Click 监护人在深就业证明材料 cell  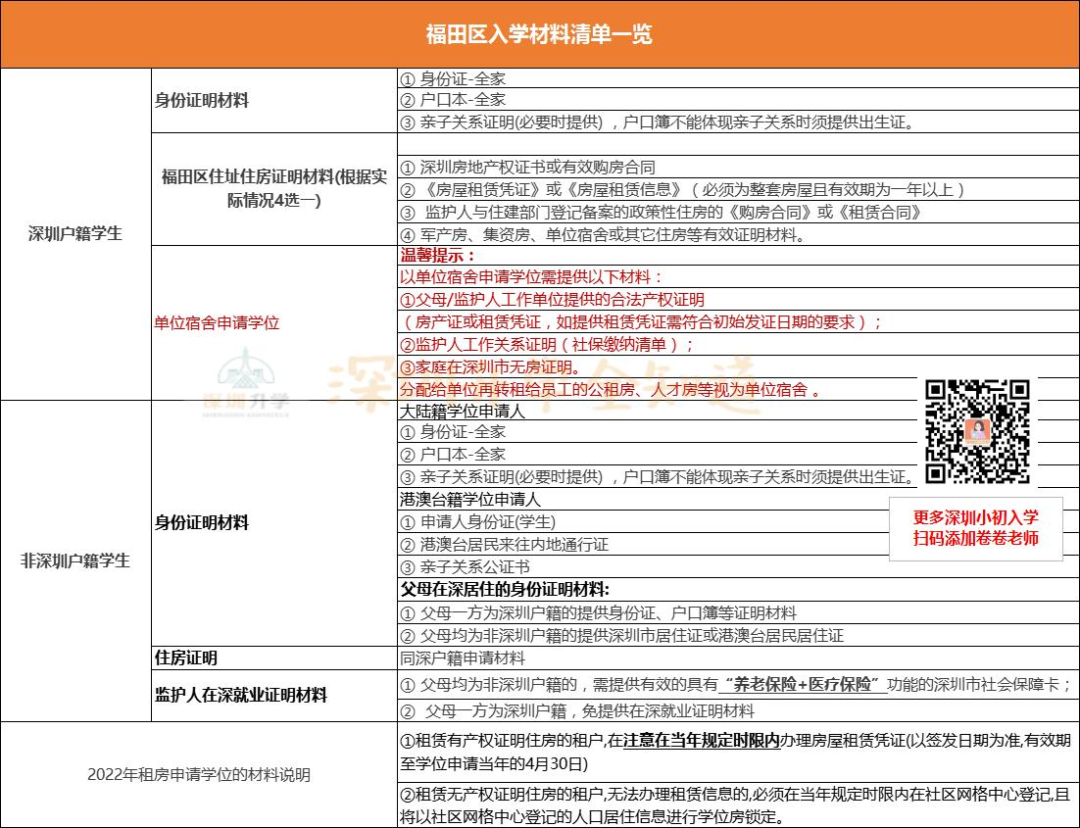pos(274,695)
